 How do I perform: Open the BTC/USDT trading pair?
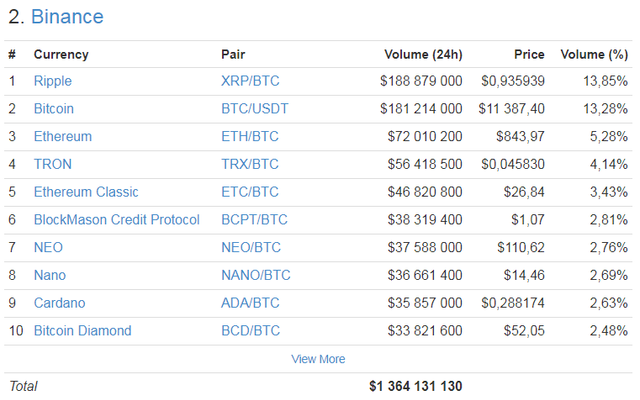click(254, 109)
